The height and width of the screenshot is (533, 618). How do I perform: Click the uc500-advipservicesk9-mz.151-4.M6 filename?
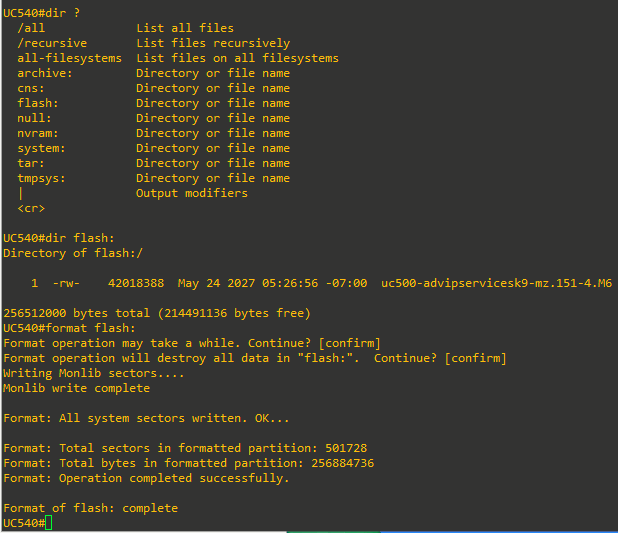[496, 283]
